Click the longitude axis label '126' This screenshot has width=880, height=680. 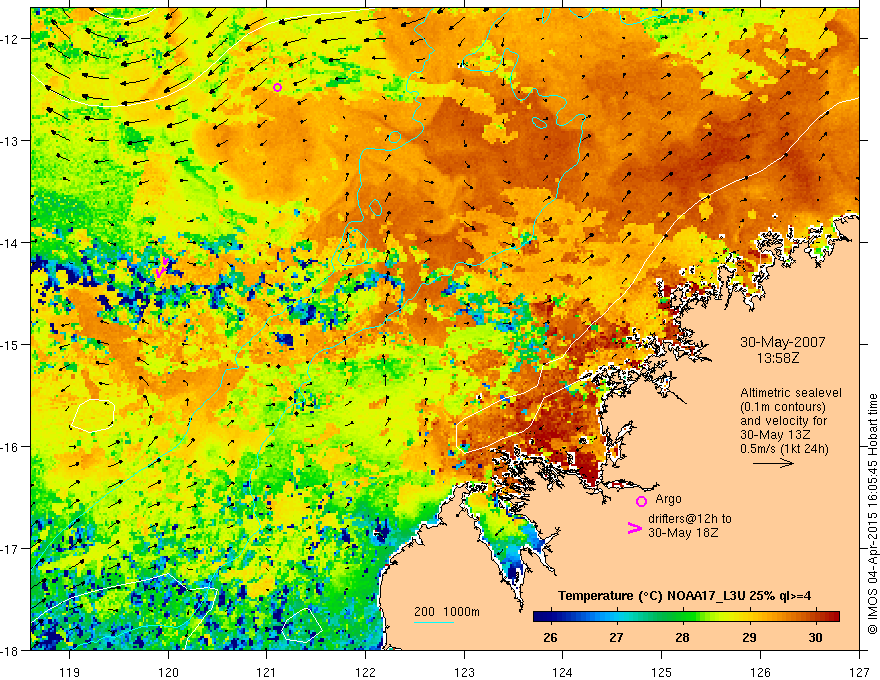(760, 672)
